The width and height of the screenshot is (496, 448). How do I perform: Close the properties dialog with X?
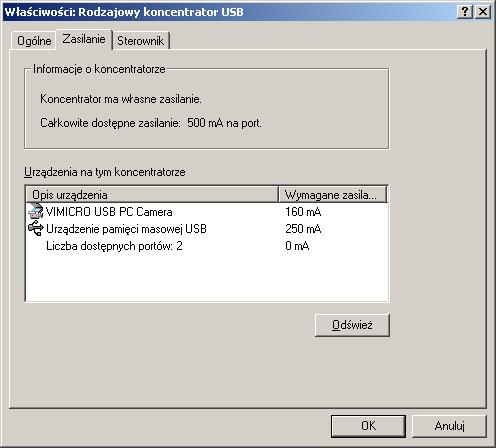(483, 12)
